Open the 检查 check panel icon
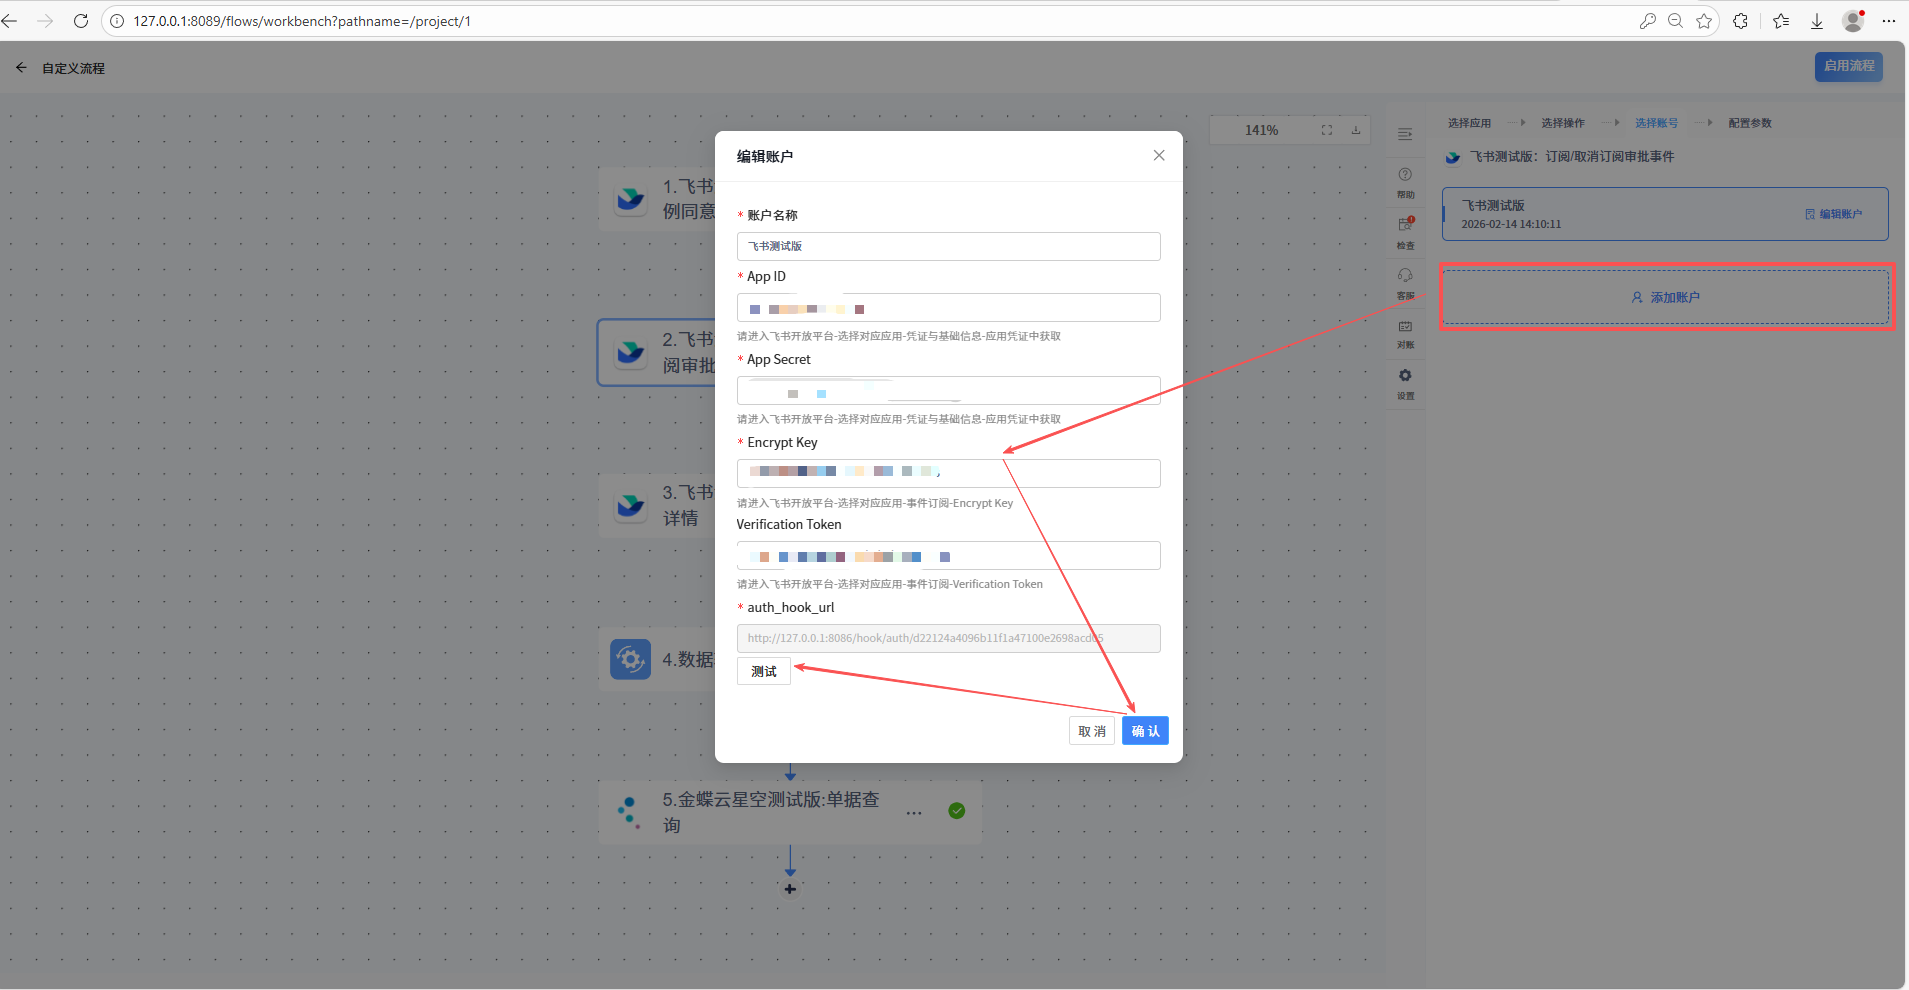The width and height of the screenshot is (1909, 990). (x=1405, y=231)
